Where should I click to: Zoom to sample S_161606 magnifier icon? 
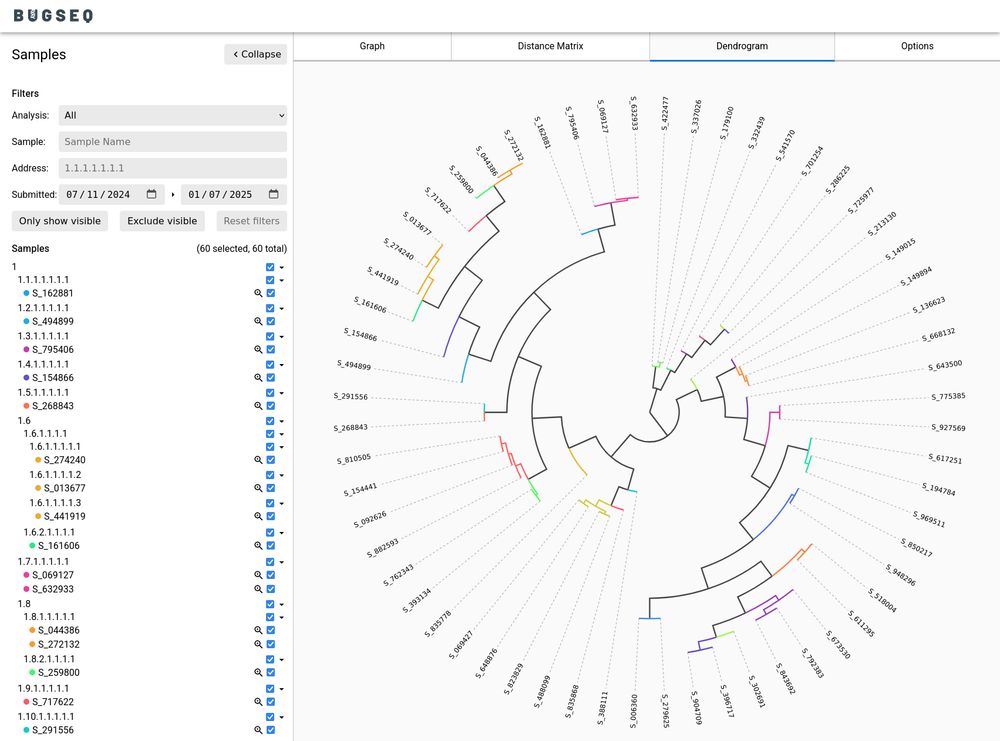(258, 546)
